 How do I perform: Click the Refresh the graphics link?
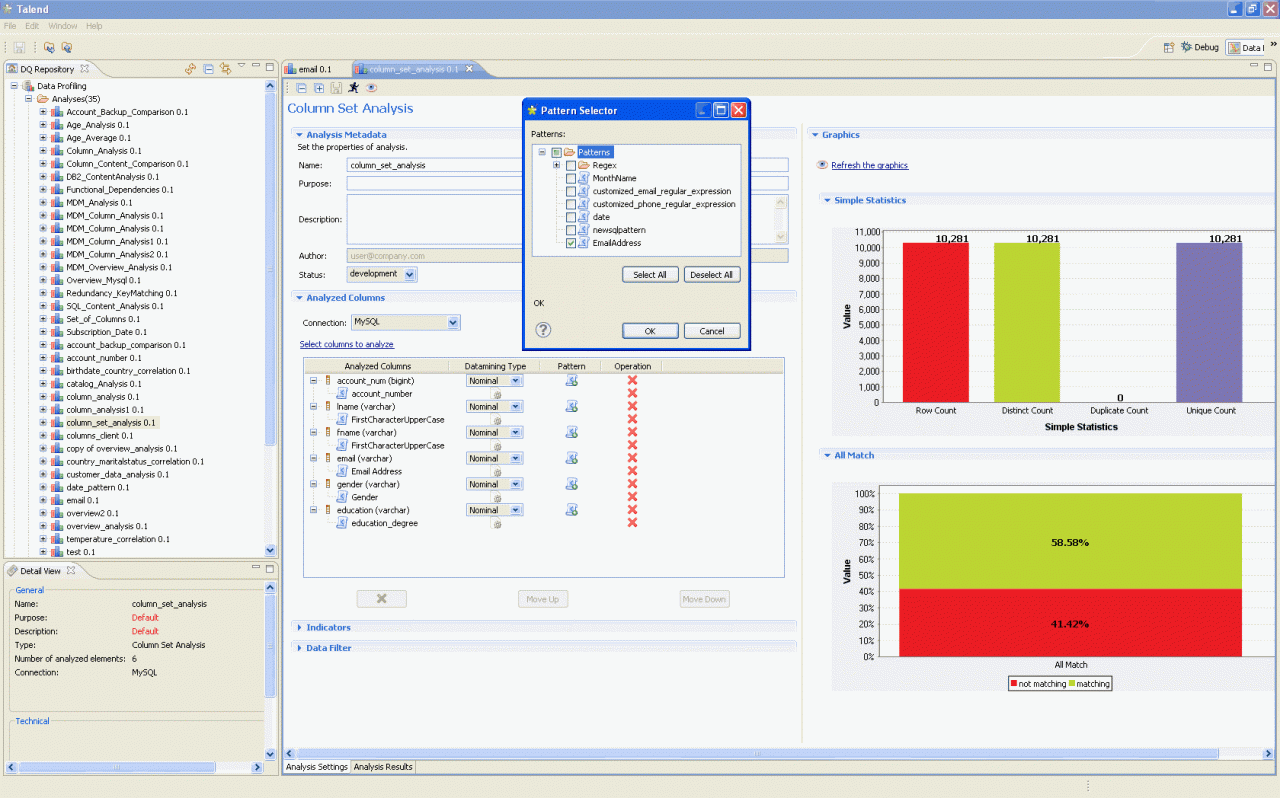click(869, 165)
